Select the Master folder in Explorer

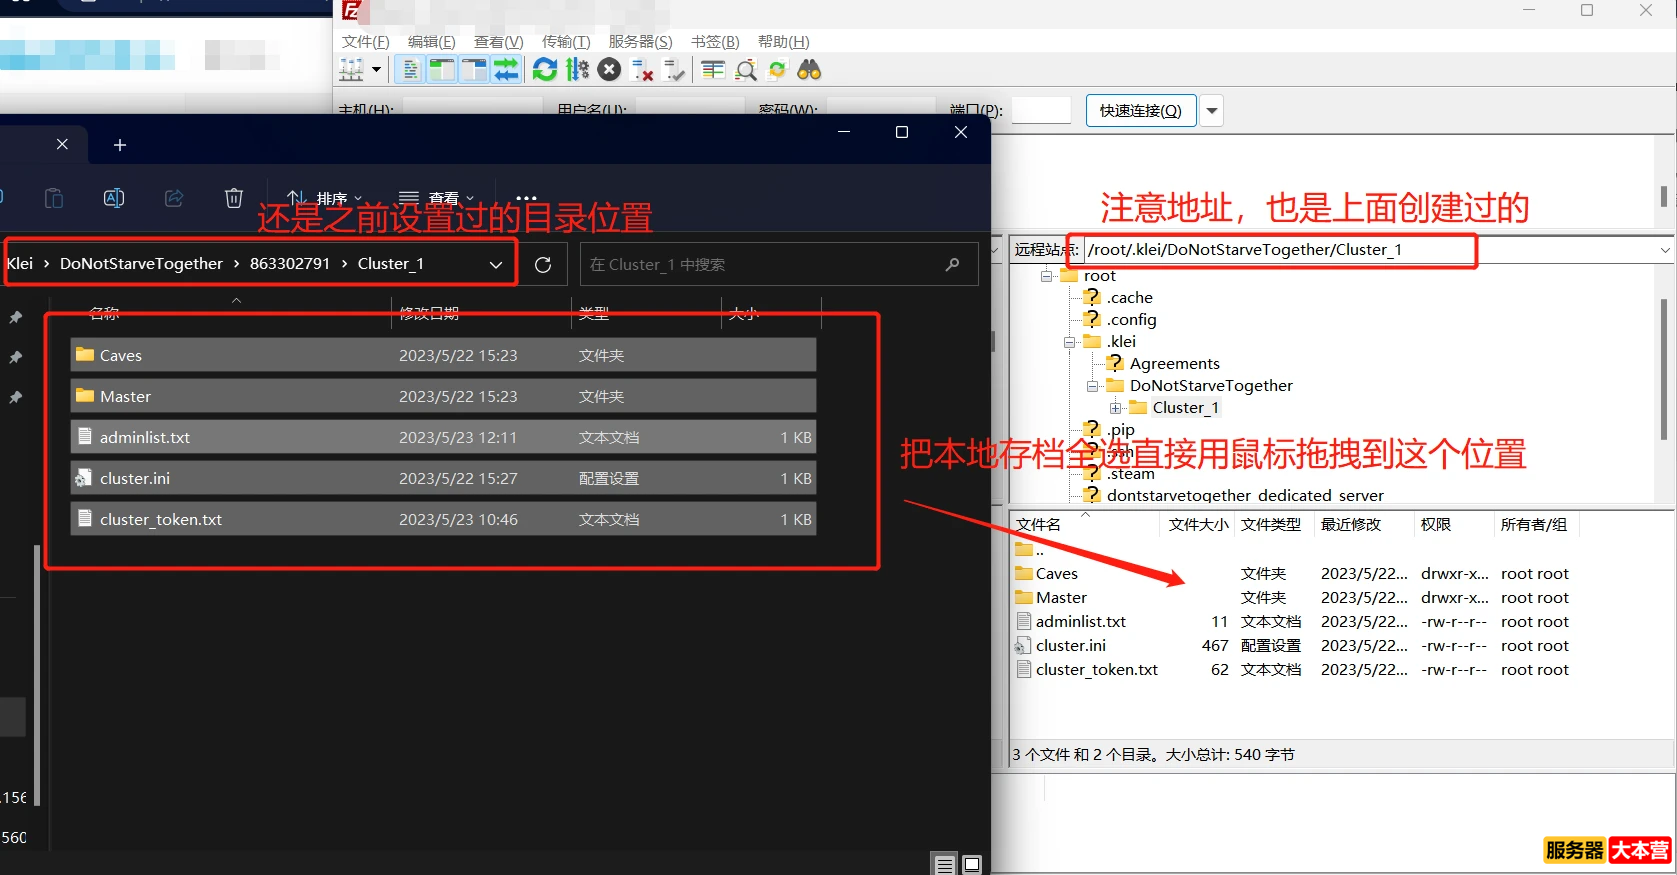click(x=444, y=396)
